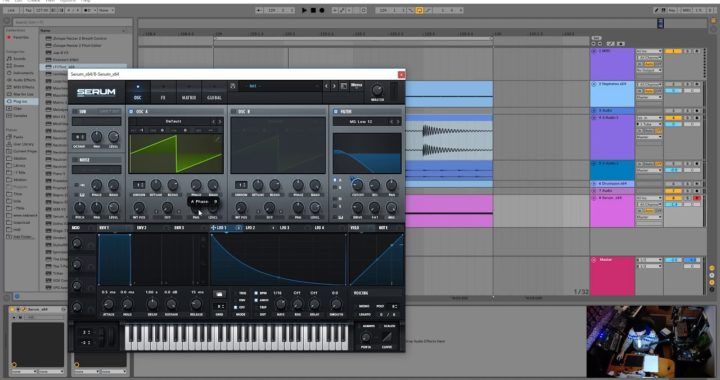Open the porta CURVE display
This screenshot has width=720, height=380.
pyautogui.click(x=387, y=337)
